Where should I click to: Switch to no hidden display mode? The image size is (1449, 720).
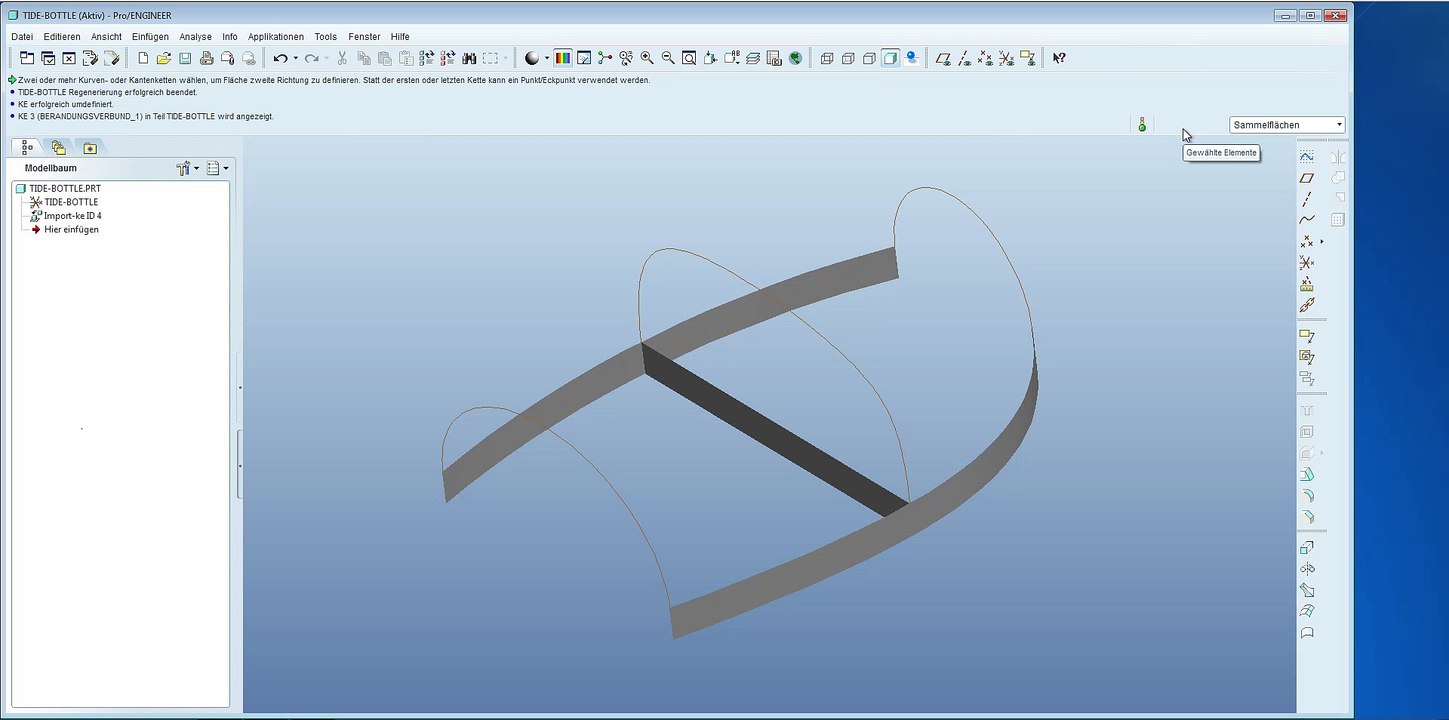click(869, 58)
